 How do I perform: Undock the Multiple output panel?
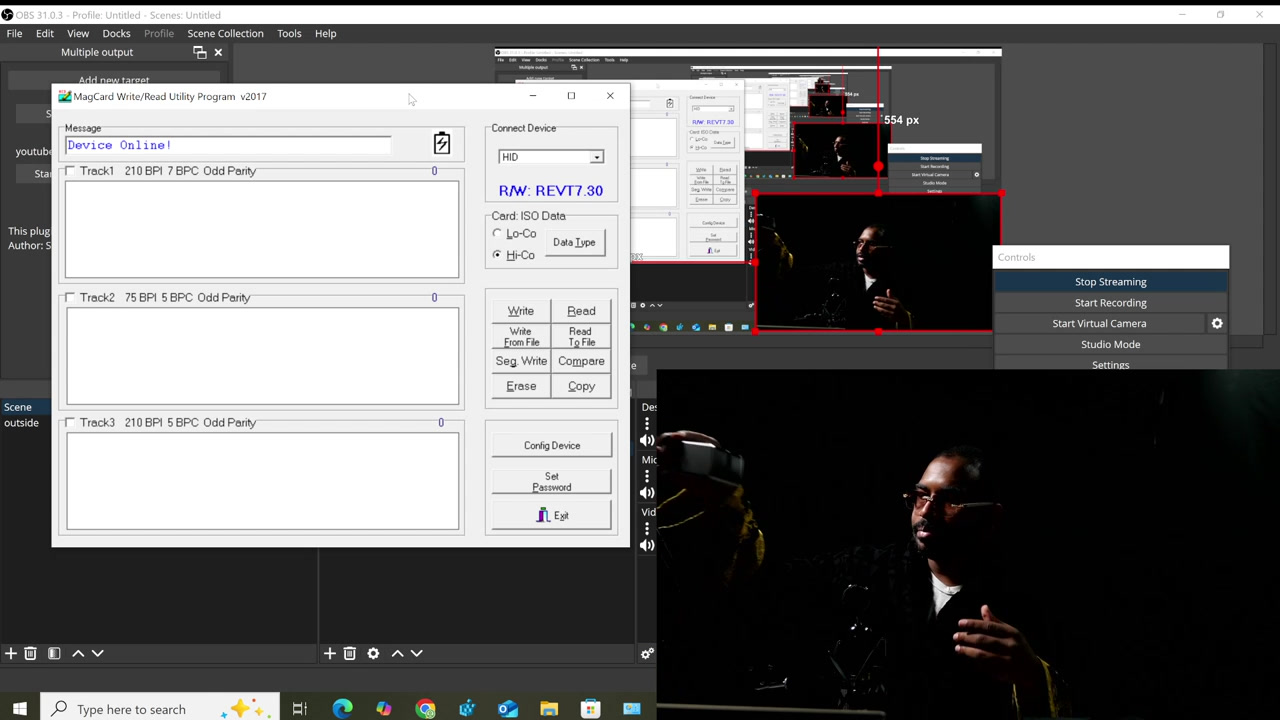click(x=200, y=52)
